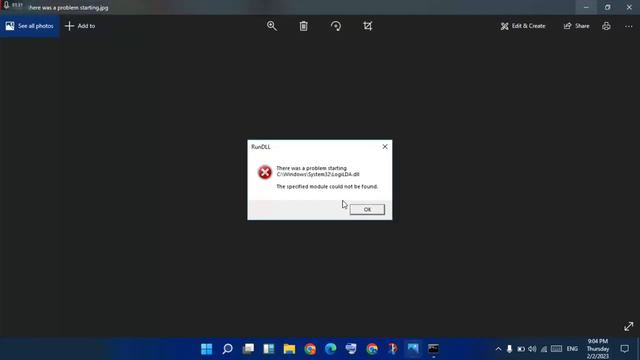Screen dimensions: 640x360
Task: Open volume control from the tray
Action: pyautogui.click(x=532, y=349)
